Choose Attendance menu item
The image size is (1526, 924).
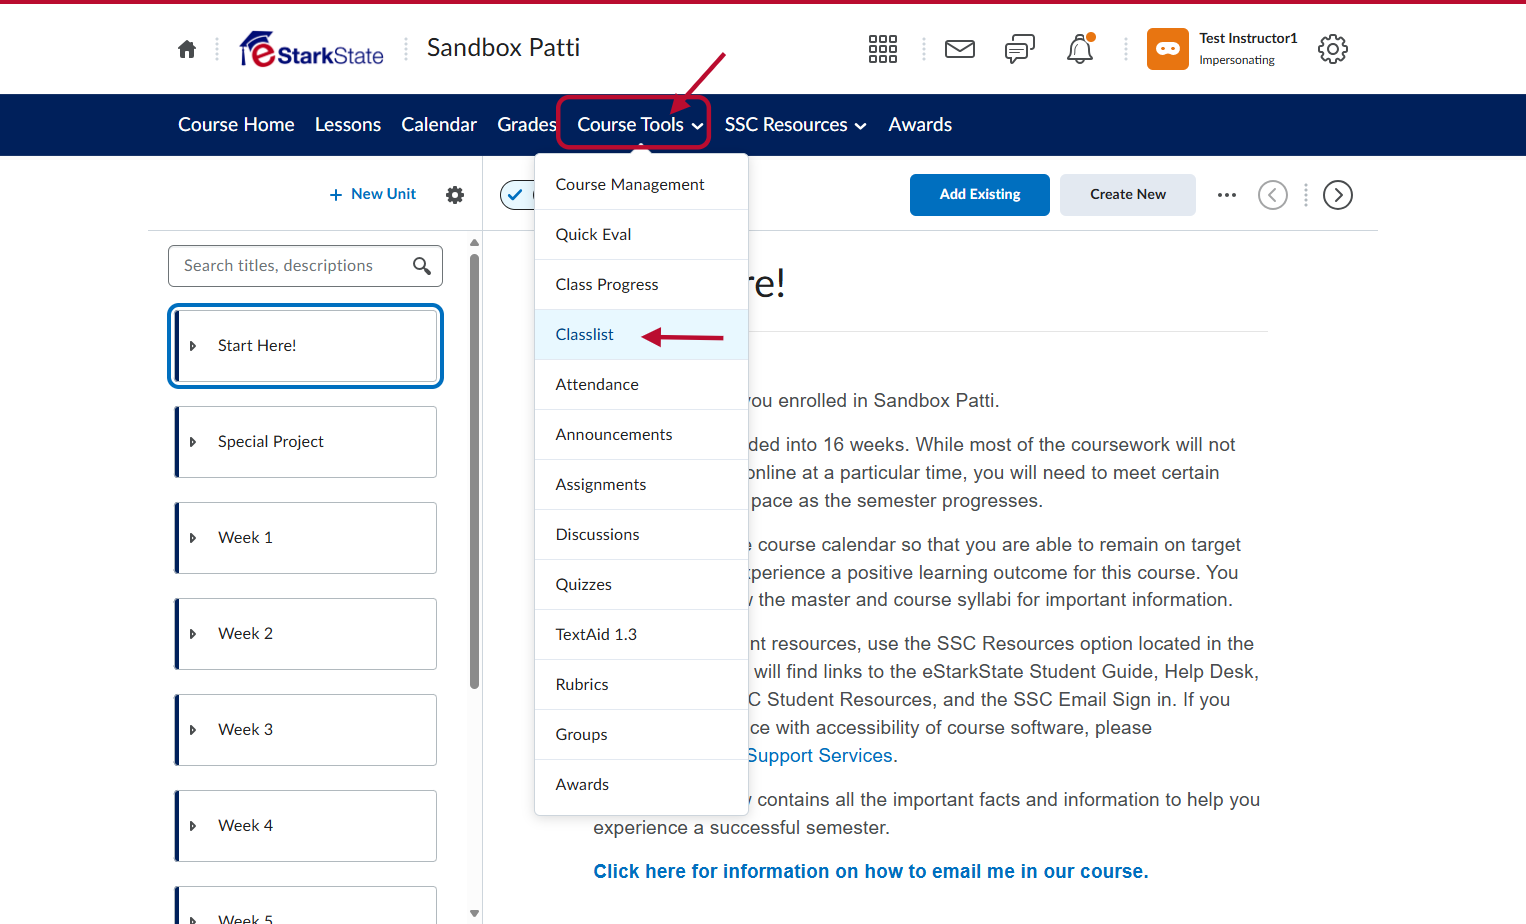click(641, 385)
